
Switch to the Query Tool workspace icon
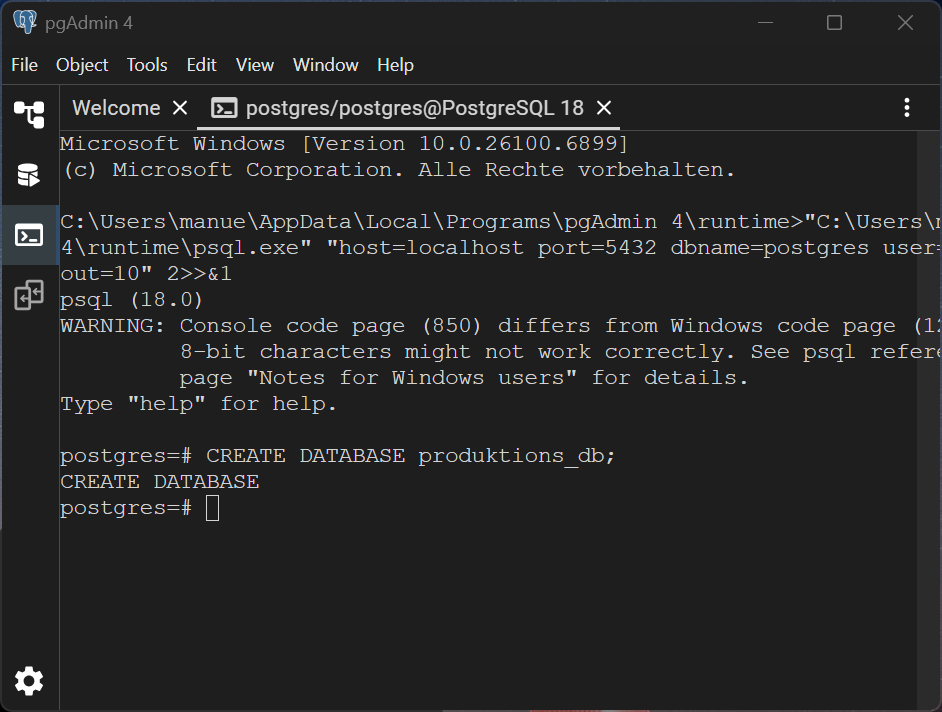coord(29,175)
